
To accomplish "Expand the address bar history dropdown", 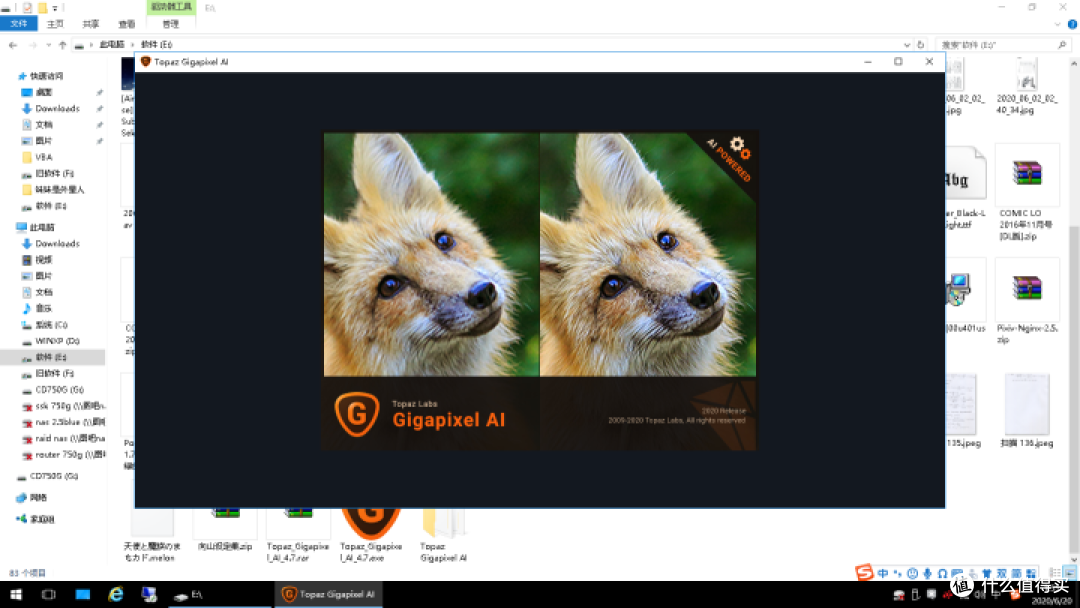I will [906, 45].
